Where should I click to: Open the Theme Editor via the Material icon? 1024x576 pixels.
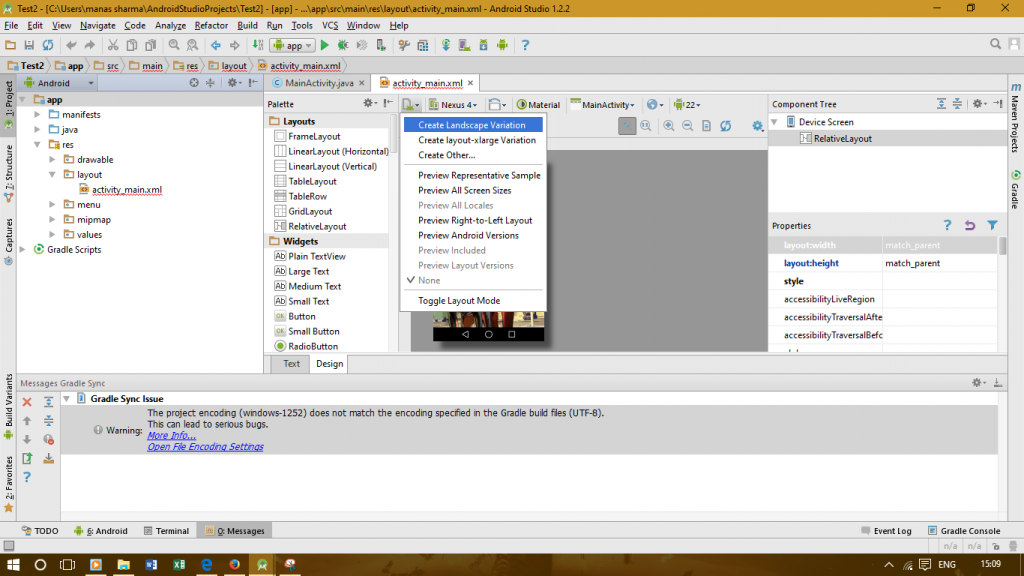tap(538, 104)
